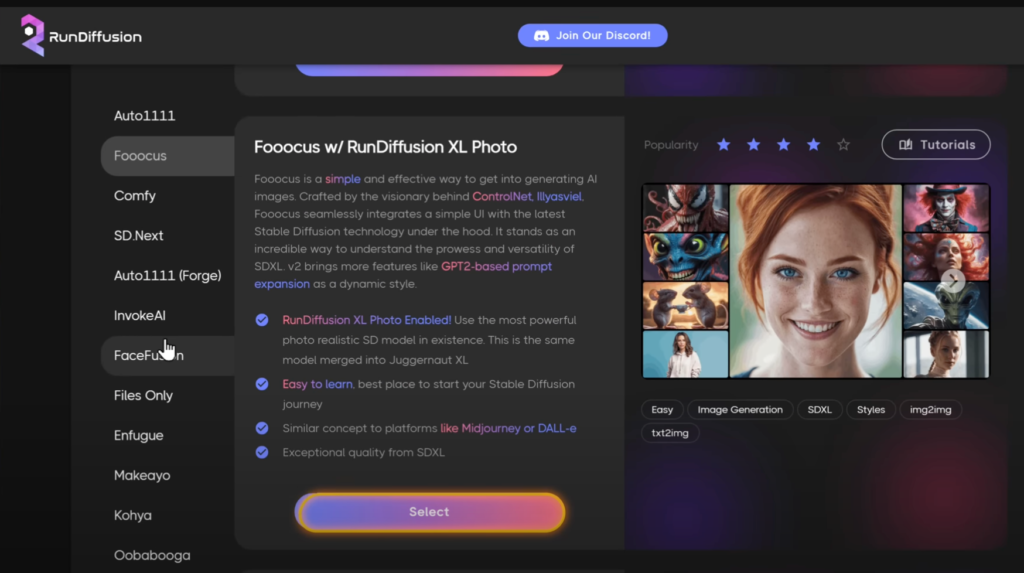The height and width of the screenshot is (573, 1024).
Task: Click the first popularity star
Action: coord(723,144)
